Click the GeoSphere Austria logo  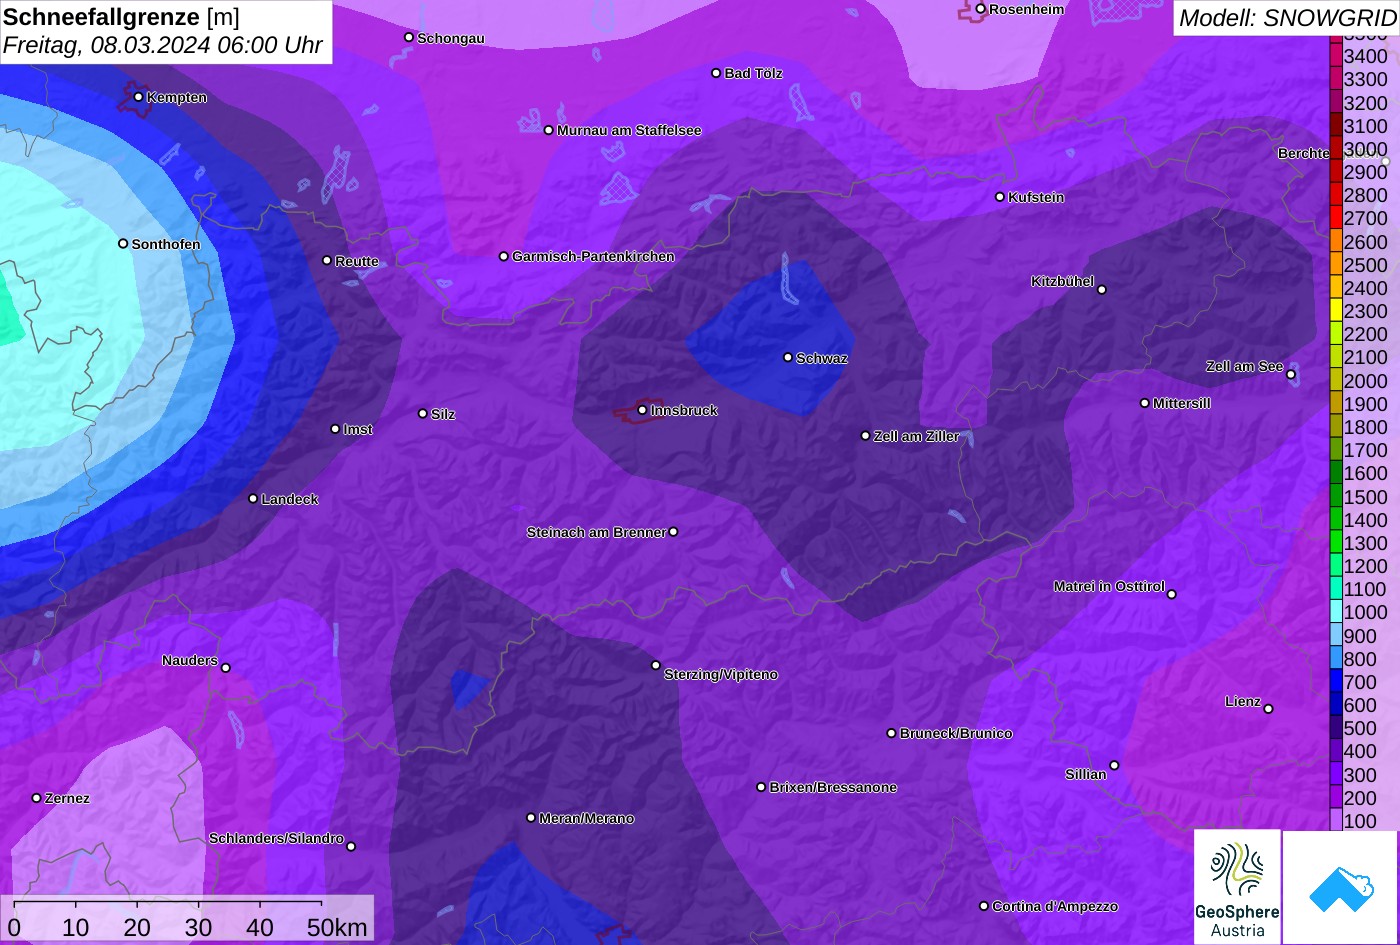[x=1237, y=887]
